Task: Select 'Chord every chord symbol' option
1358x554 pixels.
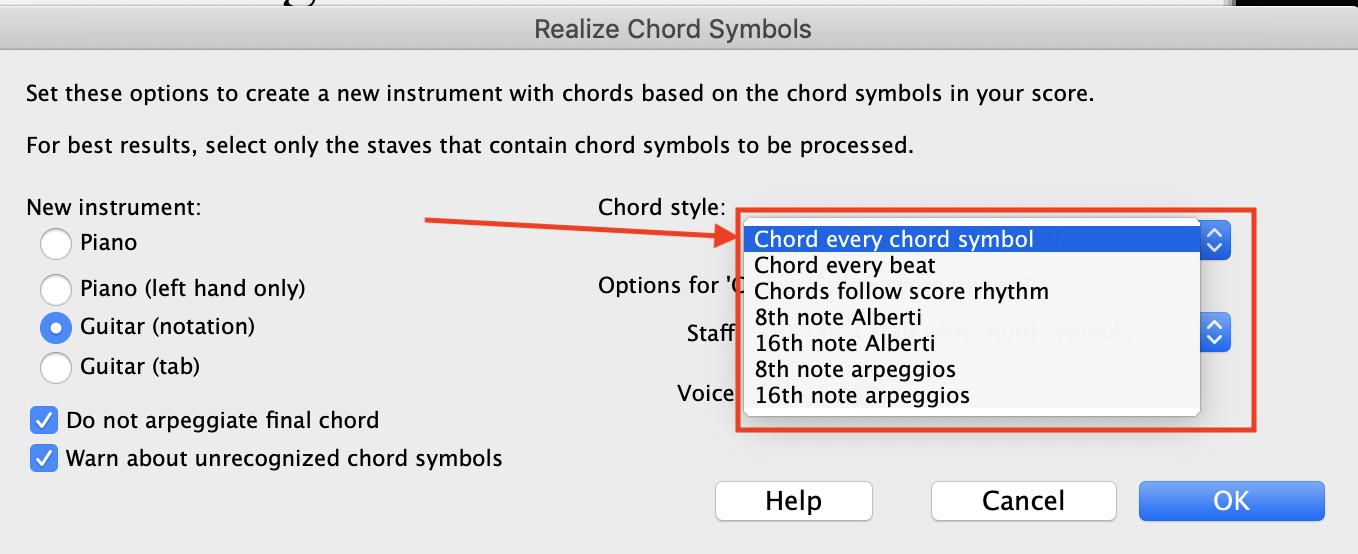Action: point(893,240)
